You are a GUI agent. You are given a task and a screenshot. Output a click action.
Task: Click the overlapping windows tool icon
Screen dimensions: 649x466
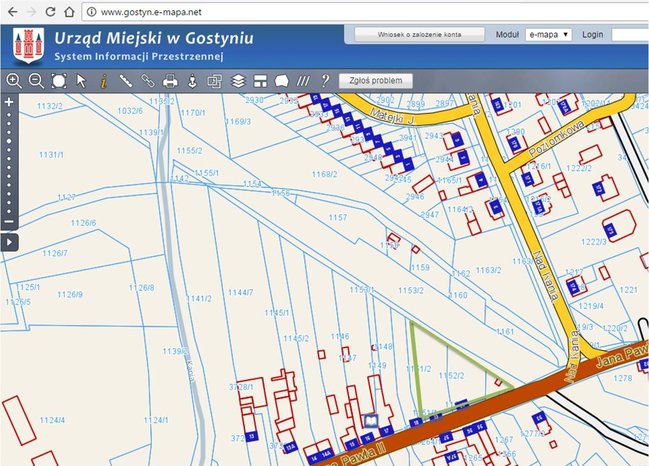[x=214, y=81]
